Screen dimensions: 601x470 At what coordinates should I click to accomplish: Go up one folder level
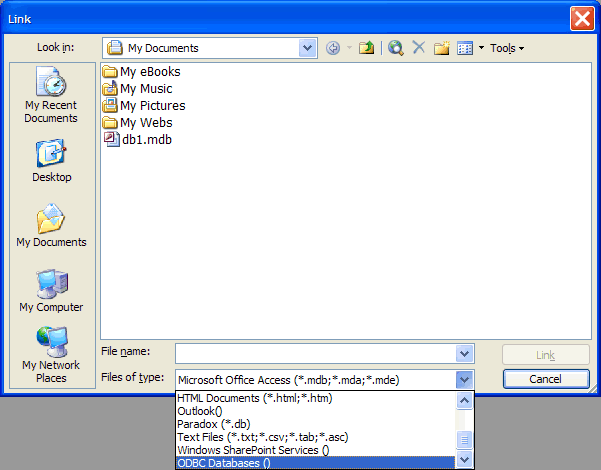(366, 48)
